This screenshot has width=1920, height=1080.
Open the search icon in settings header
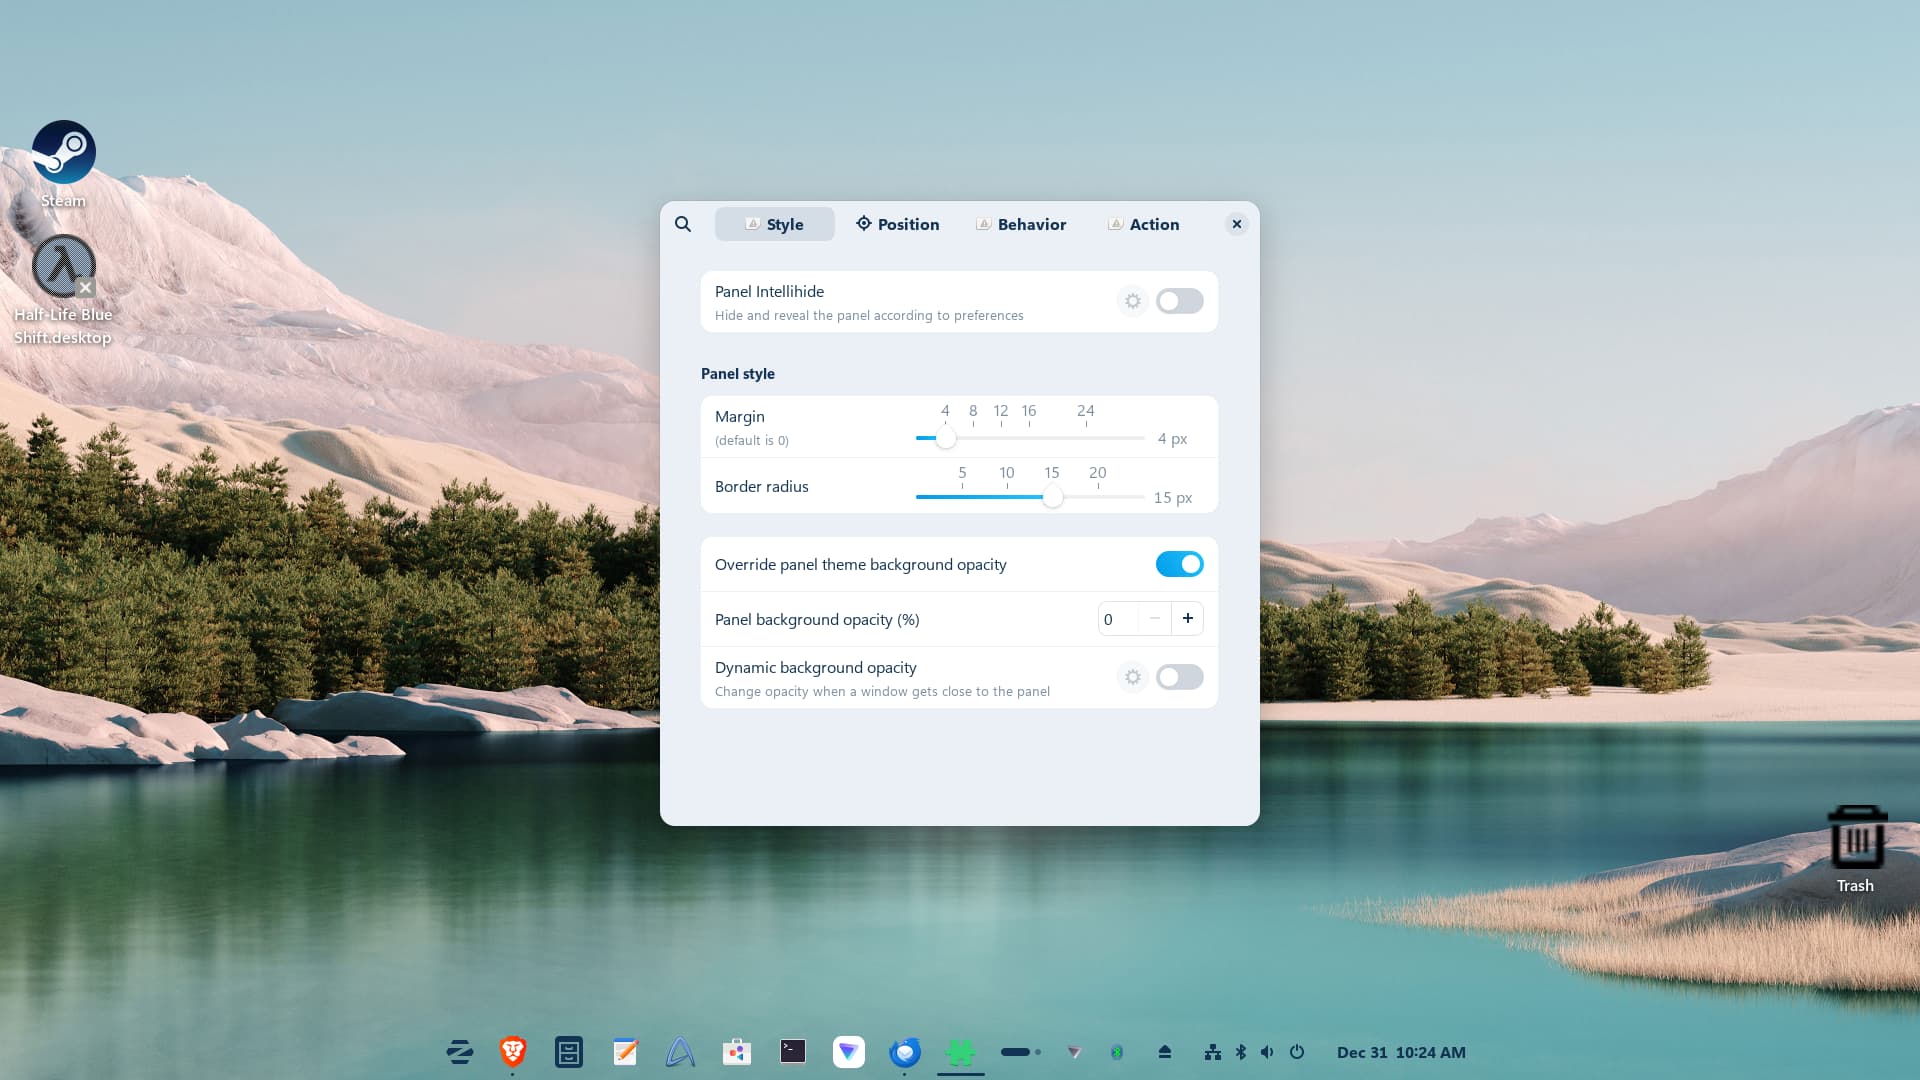pyautogui.click(x=683, y=224)
